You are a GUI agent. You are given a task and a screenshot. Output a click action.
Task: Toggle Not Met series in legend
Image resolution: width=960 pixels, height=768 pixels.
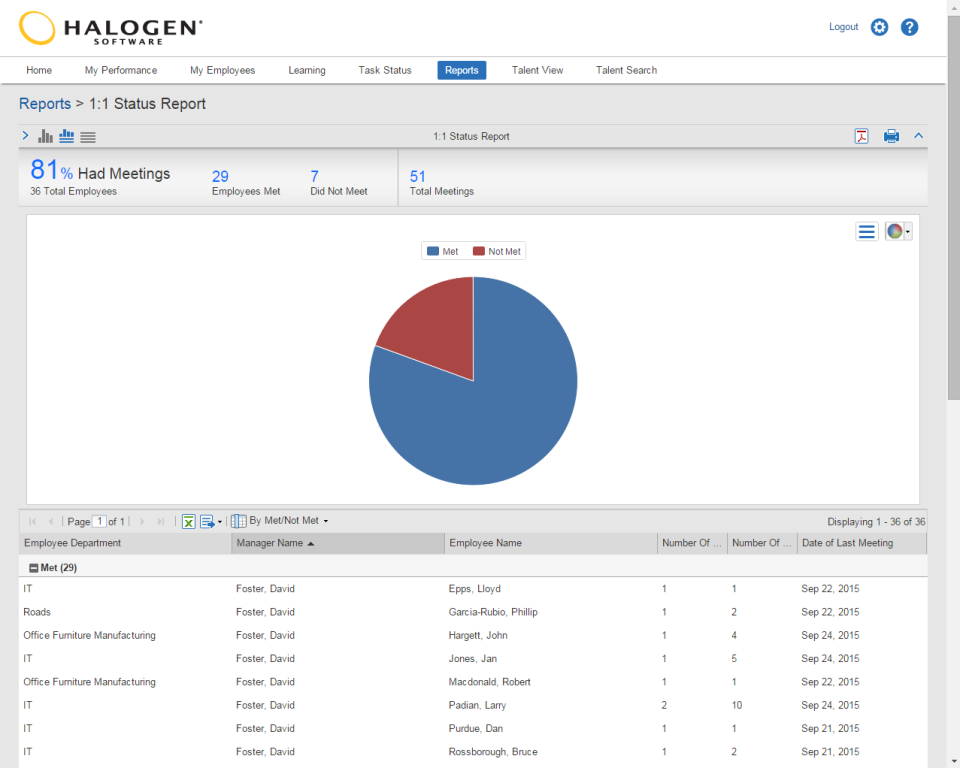(497, 251)
